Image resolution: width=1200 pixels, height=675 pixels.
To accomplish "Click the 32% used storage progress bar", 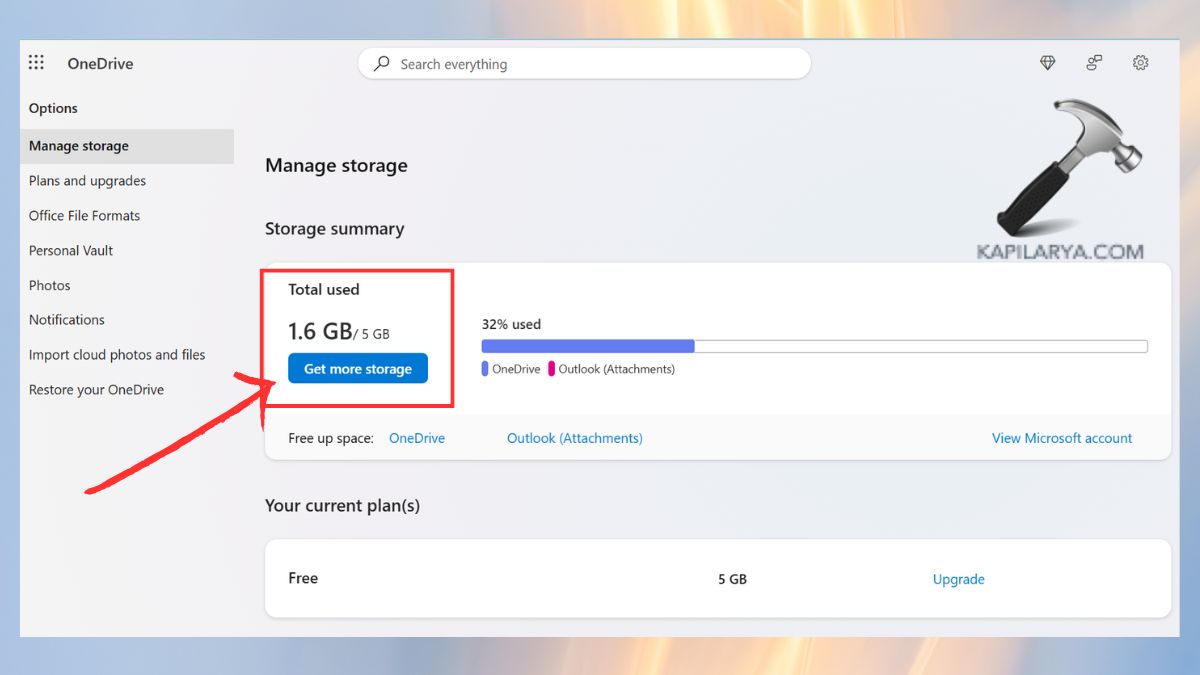I will tap(814, 345).
